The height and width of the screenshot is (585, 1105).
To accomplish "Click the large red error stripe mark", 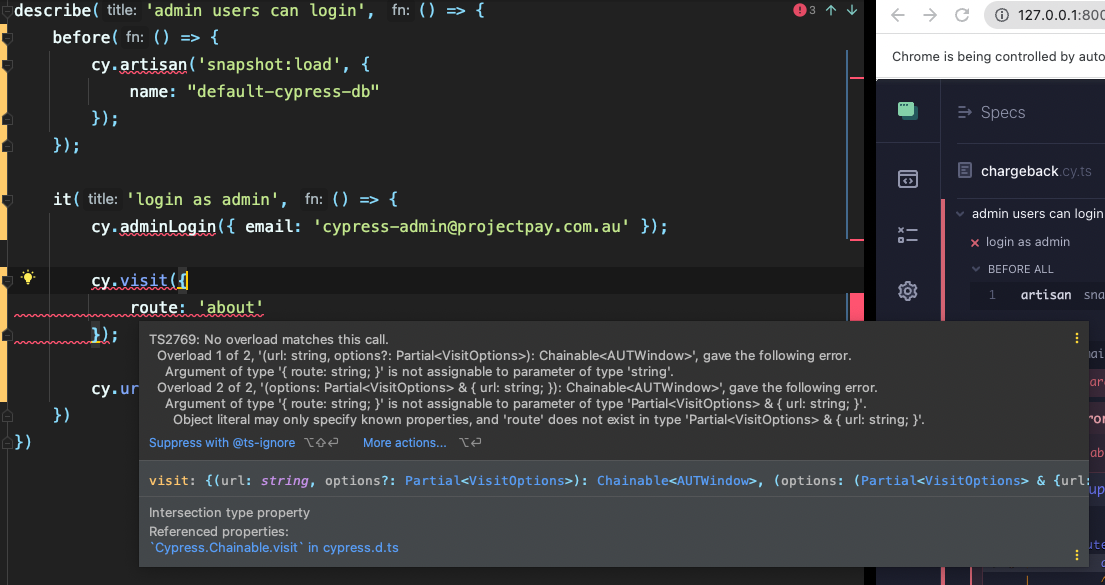I will (856, 307).
